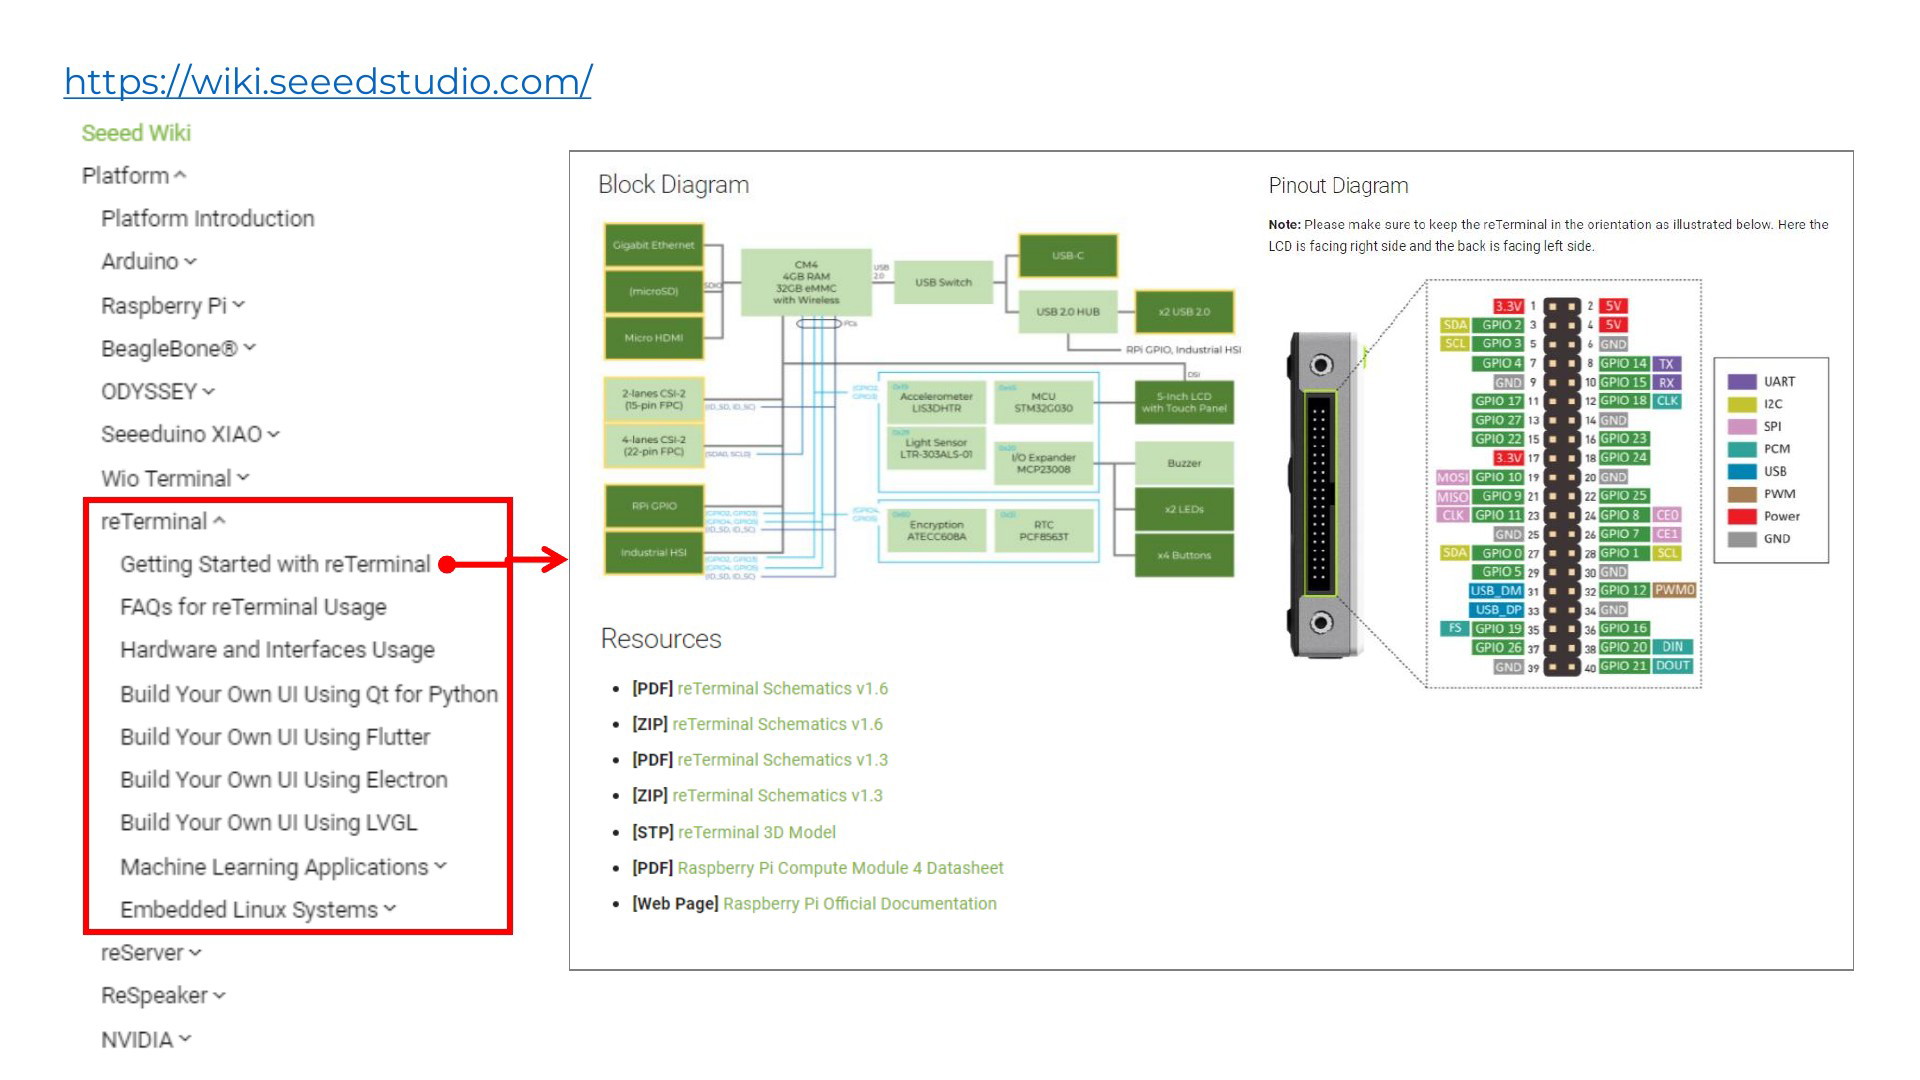Click the I2C yellow legend swatch

click(x=1742, y=404)
